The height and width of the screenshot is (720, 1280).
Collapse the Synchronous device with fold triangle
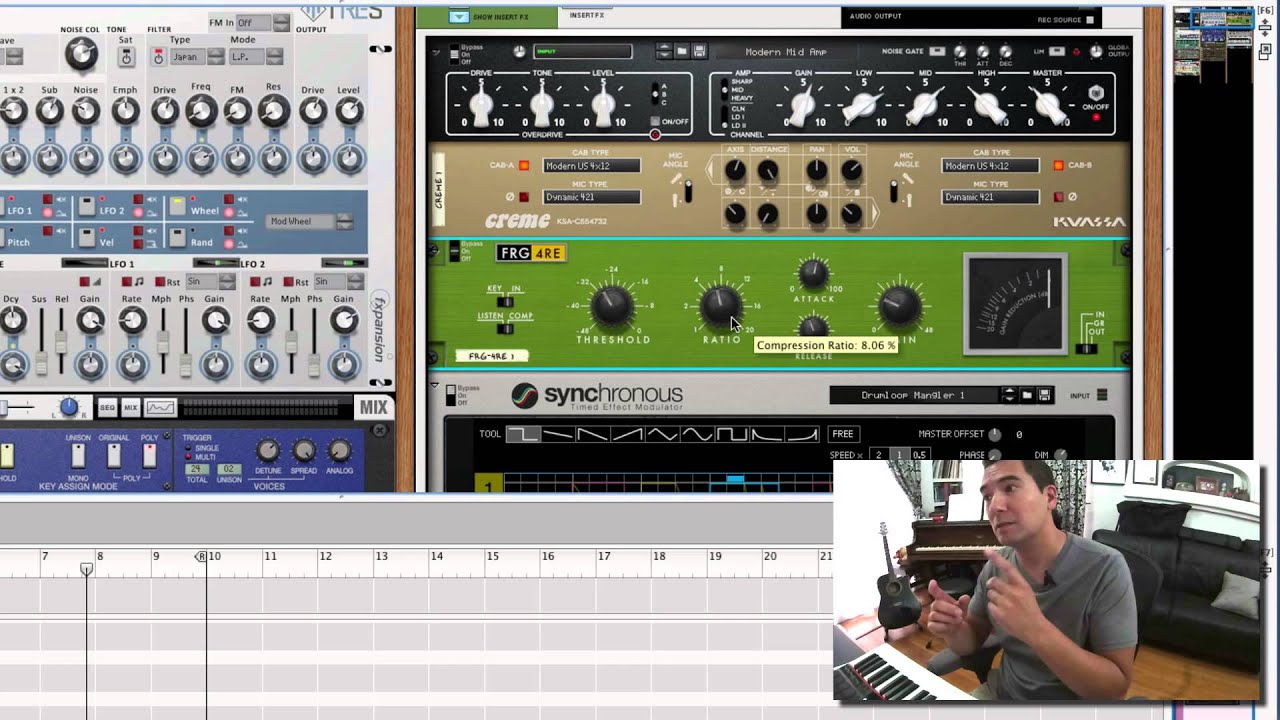[434, 386]
